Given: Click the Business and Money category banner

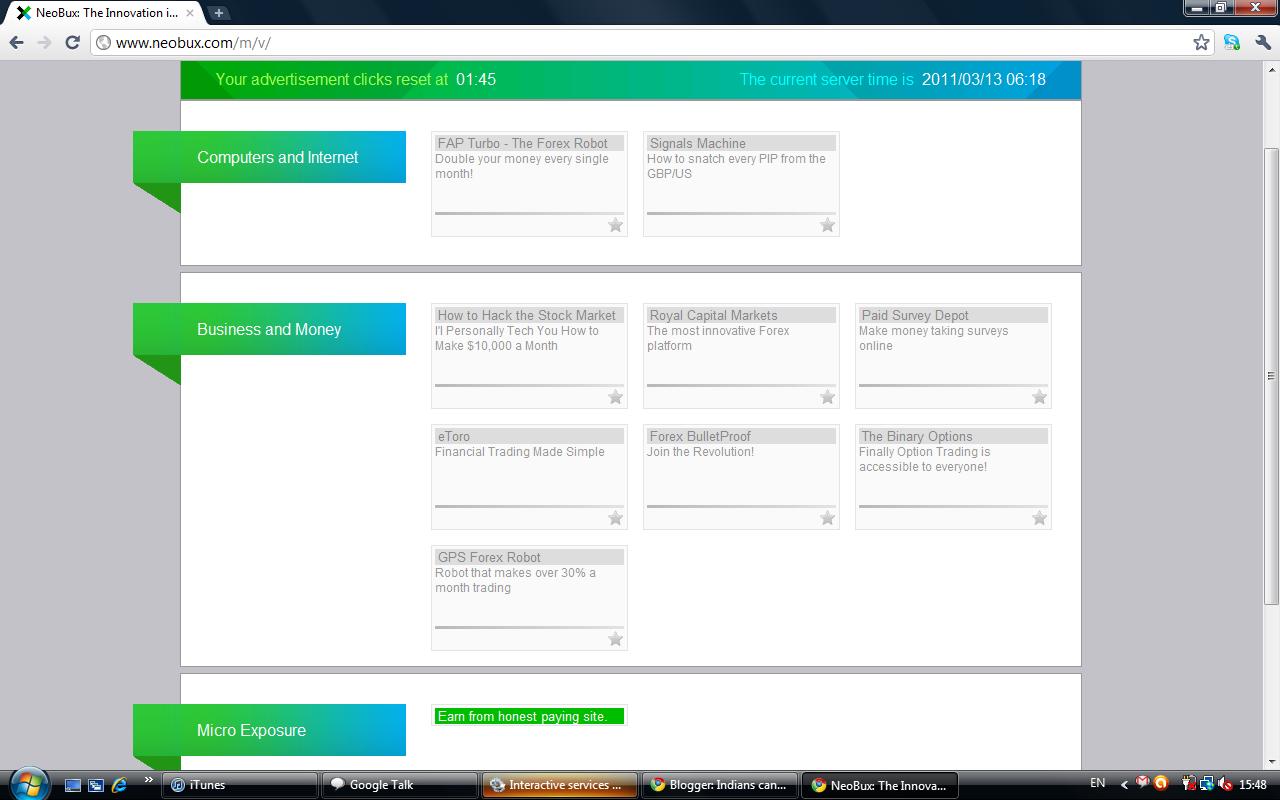Looking at the screenshot, I should [269, 329].
